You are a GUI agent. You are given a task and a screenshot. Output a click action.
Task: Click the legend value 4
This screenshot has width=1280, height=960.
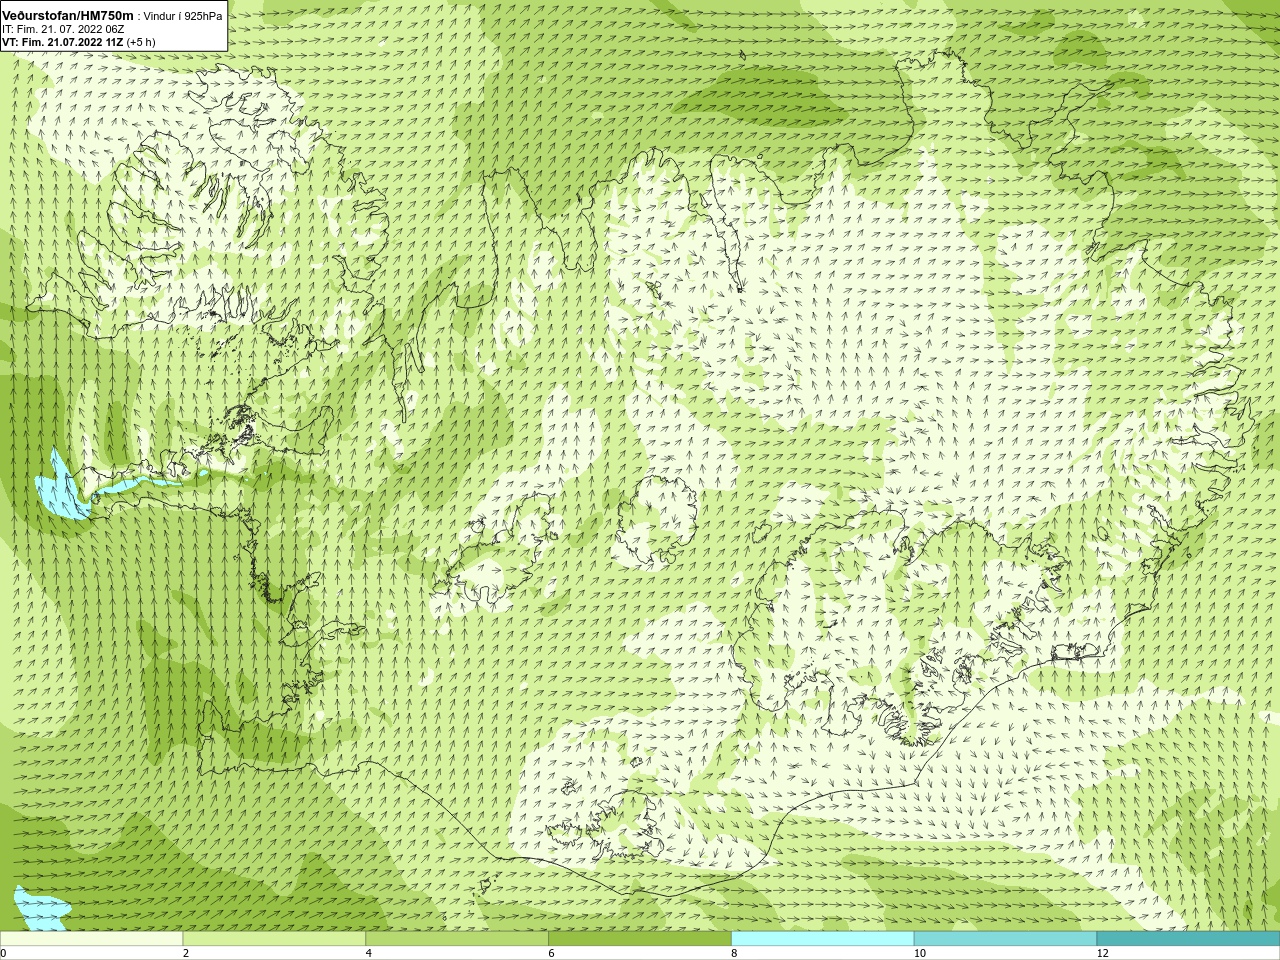tap(369, 953)
